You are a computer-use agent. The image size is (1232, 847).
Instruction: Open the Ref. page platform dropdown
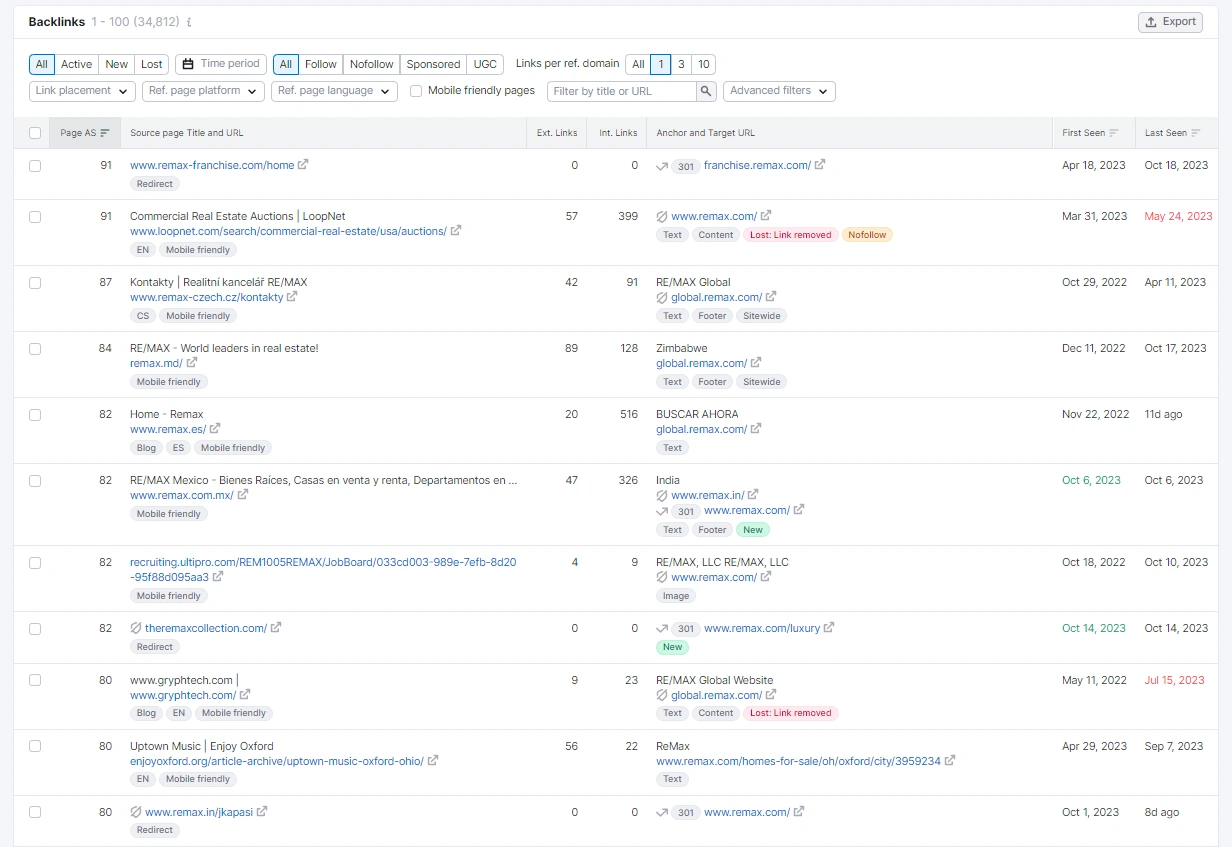tap(203, 91)
